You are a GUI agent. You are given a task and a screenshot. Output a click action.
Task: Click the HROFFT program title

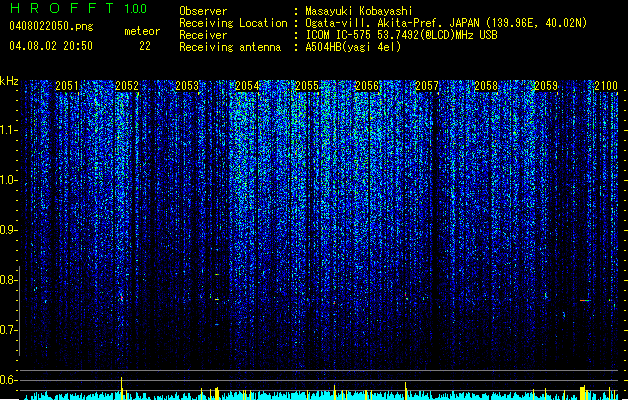click(62, 8)
